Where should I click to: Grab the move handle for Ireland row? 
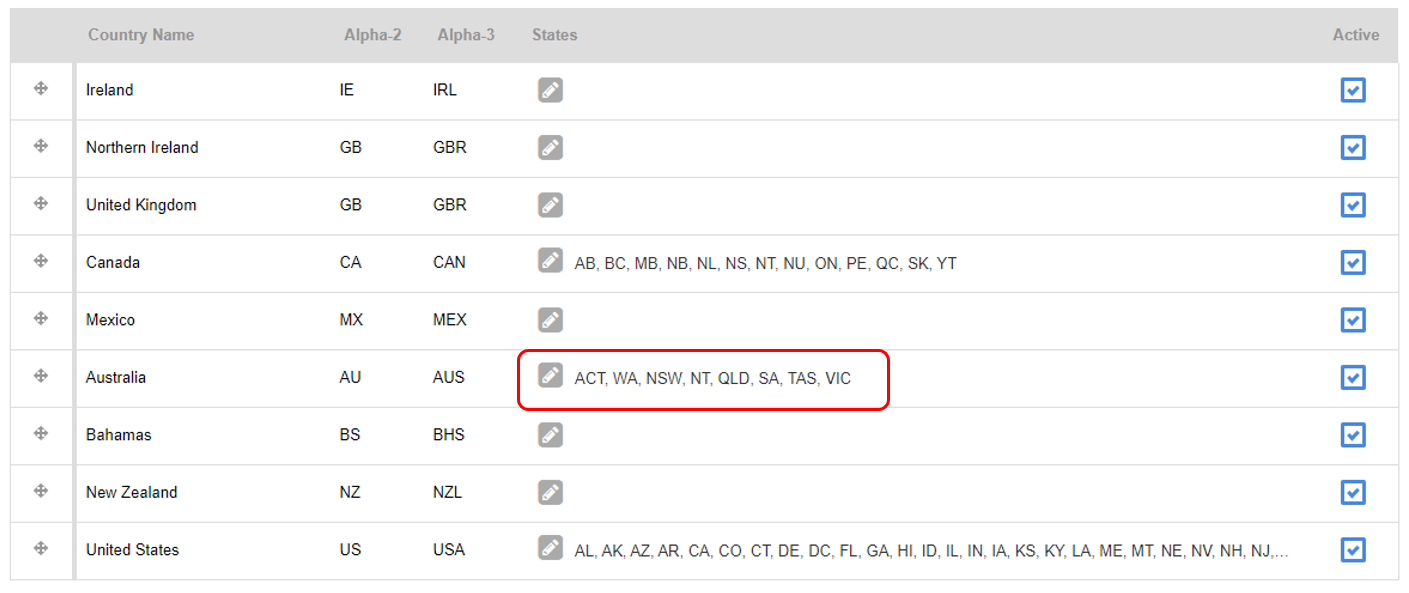point(41,88)
